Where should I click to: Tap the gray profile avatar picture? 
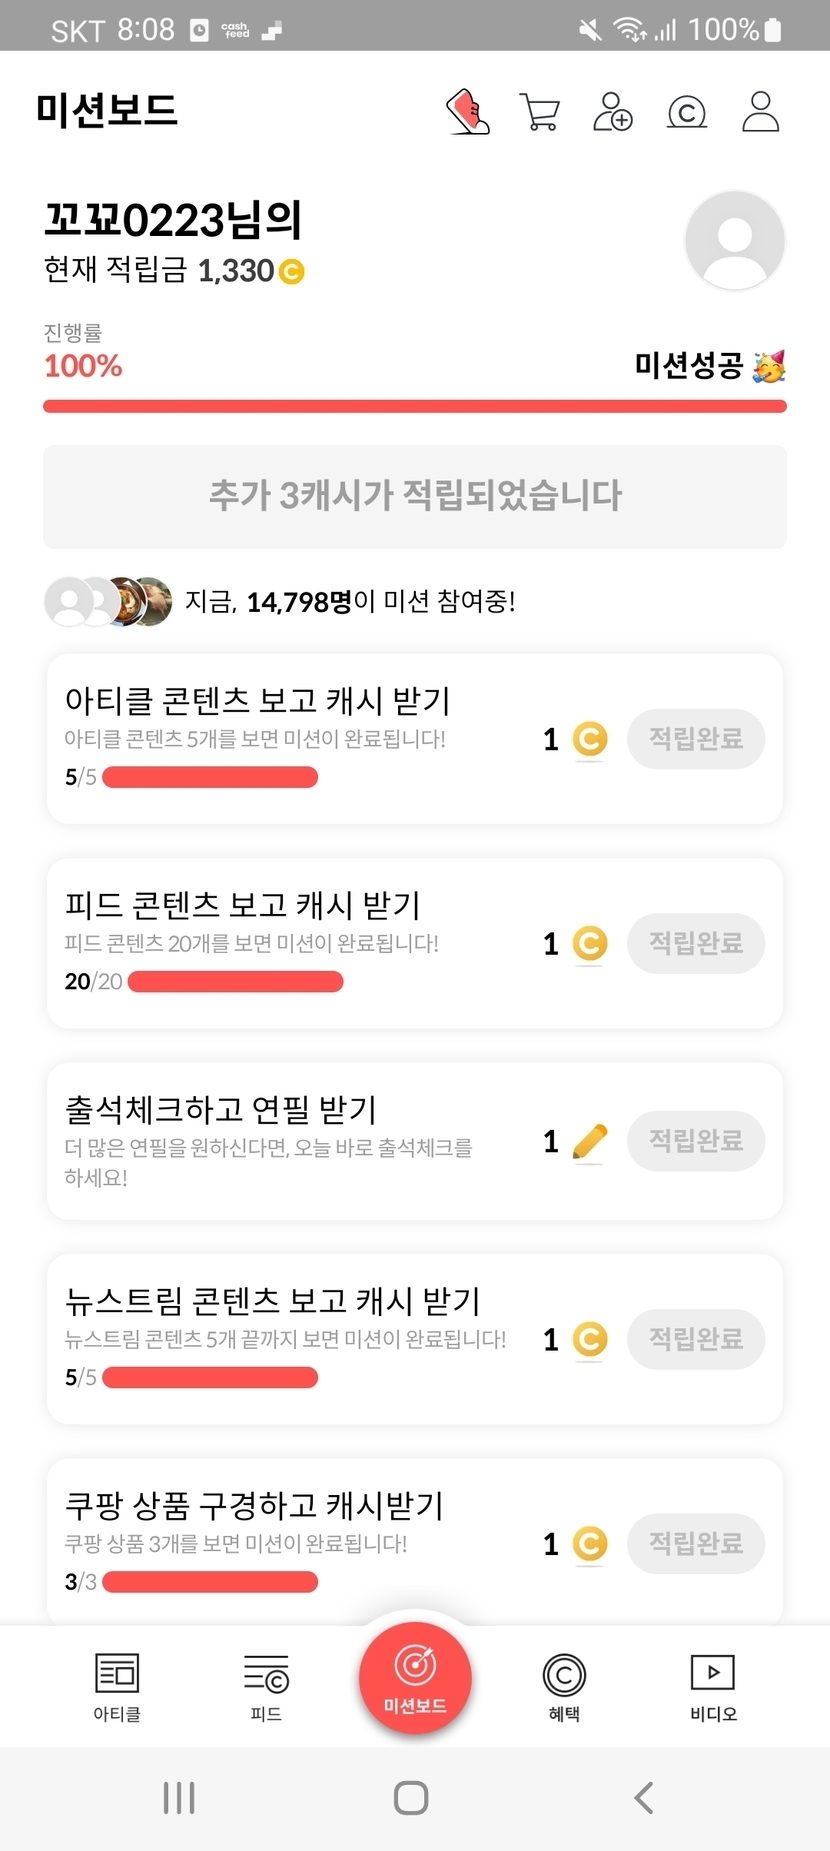[735, 241]
